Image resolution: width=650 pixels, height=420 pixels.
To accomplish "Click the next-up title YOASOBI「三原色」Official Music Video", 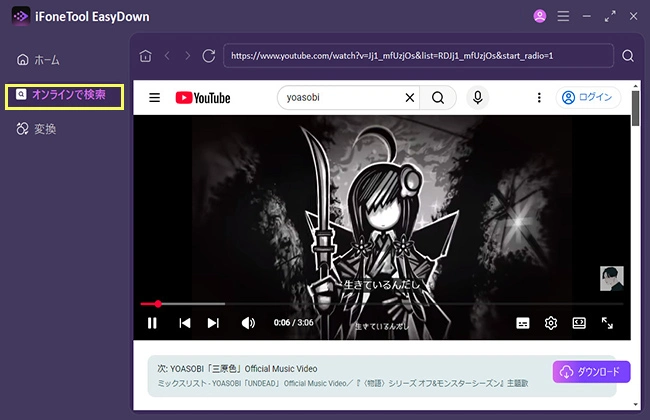I will (x=243, y=369).
